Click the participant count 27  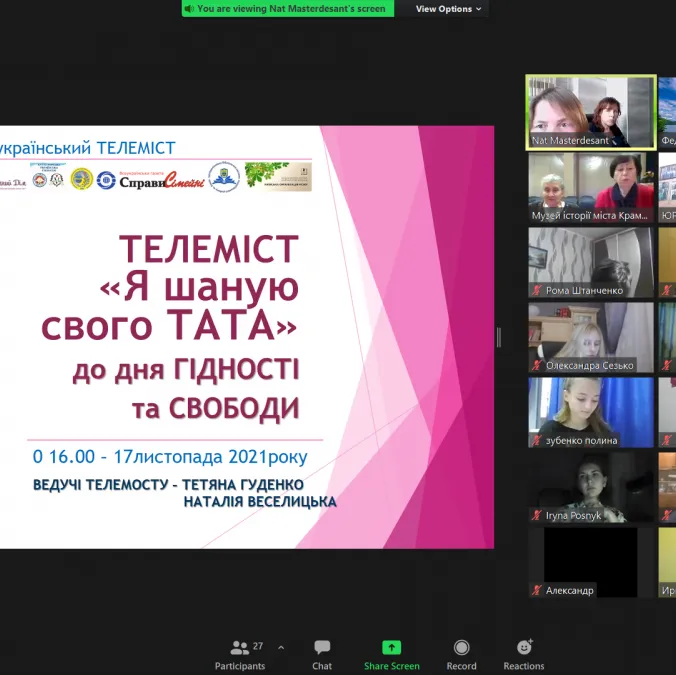258,646
